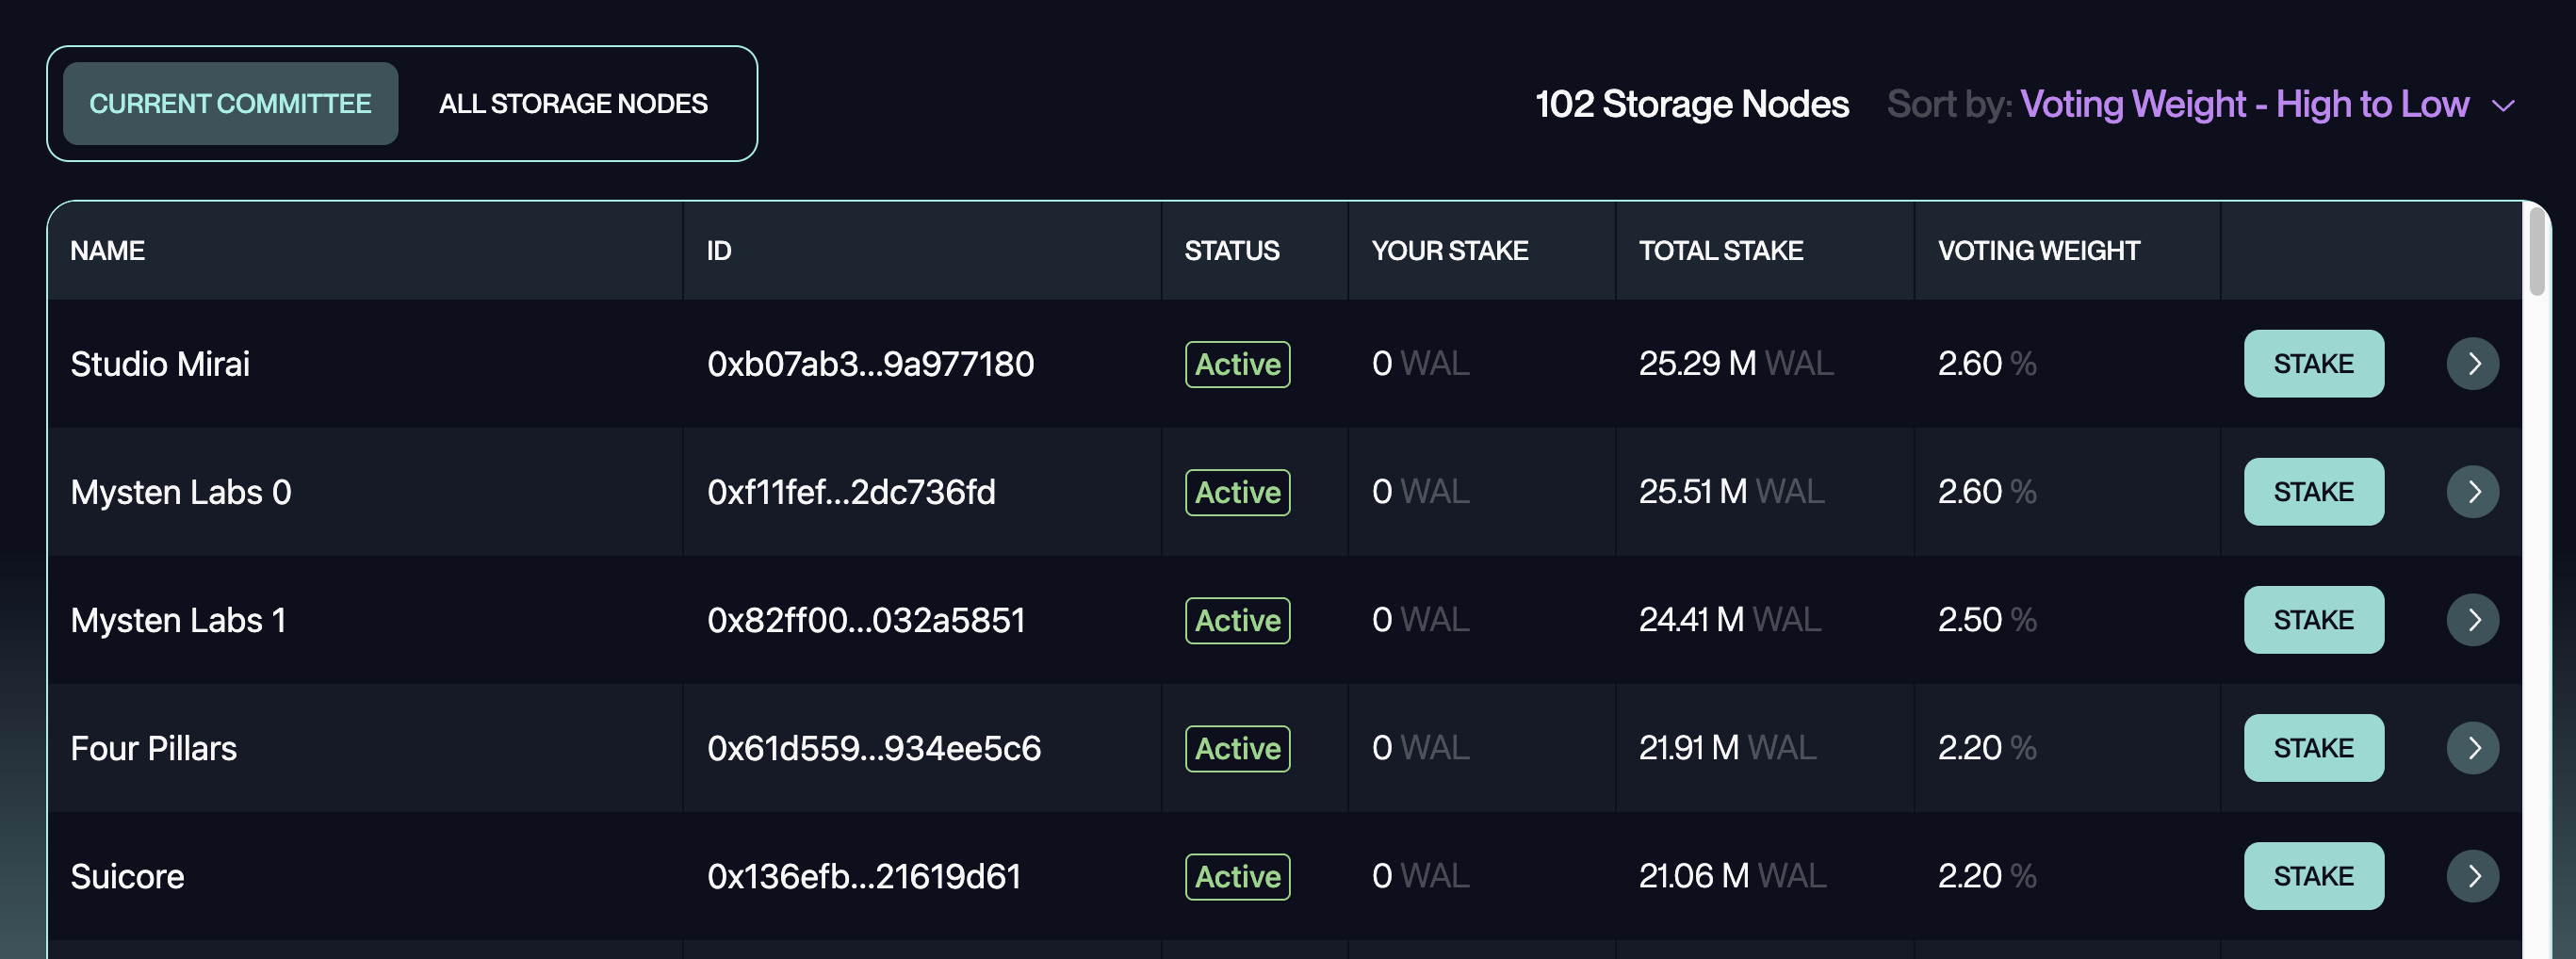The height and width of the screenshot is (959, 2576).
Task: Click the 102 Storage Nodes count
Action: click(1691, 104)
